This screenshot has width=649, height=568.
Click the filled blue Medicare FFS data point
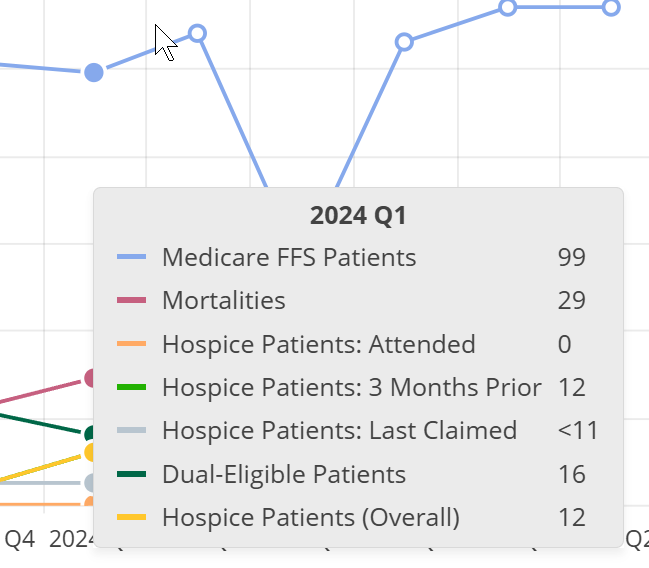[94, 72]
